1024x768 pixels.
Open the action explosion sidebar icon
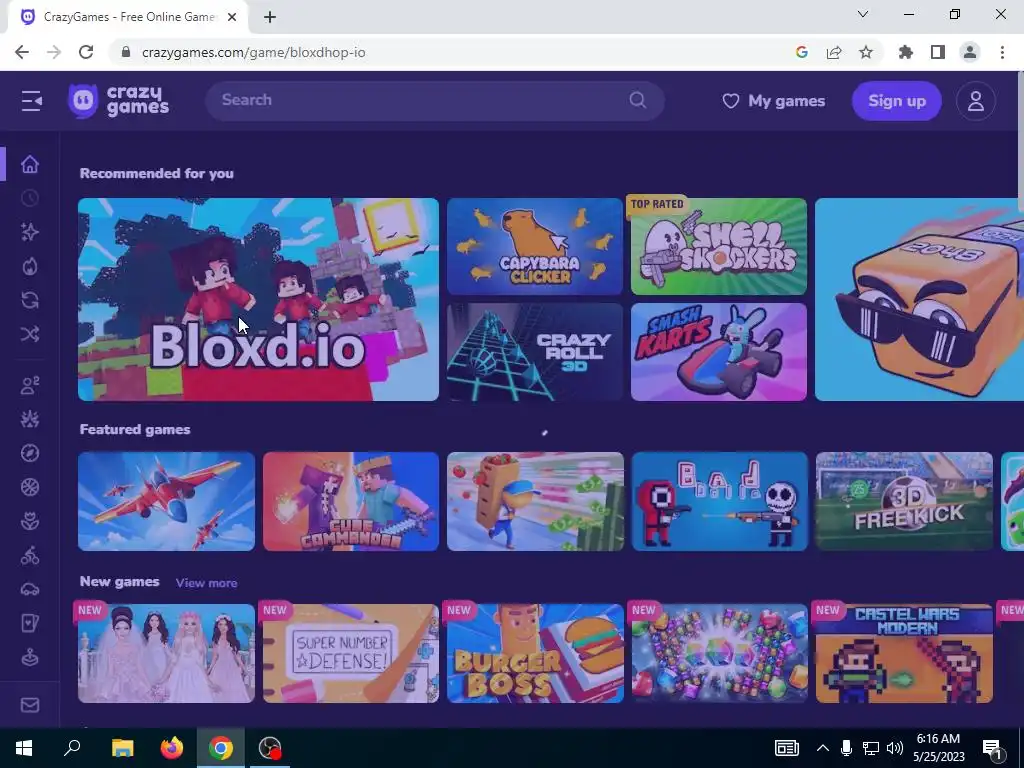30,419
